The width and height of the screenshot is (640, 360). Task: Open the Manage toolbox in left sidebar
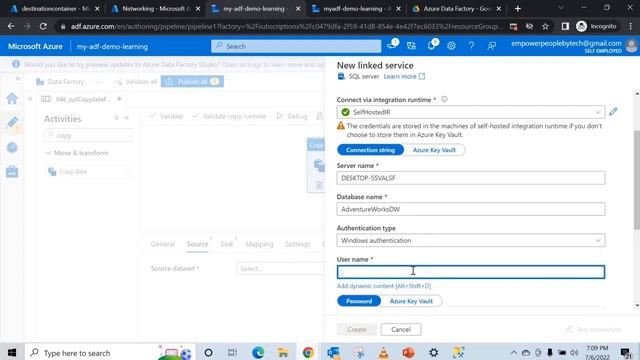coord(12,171)
